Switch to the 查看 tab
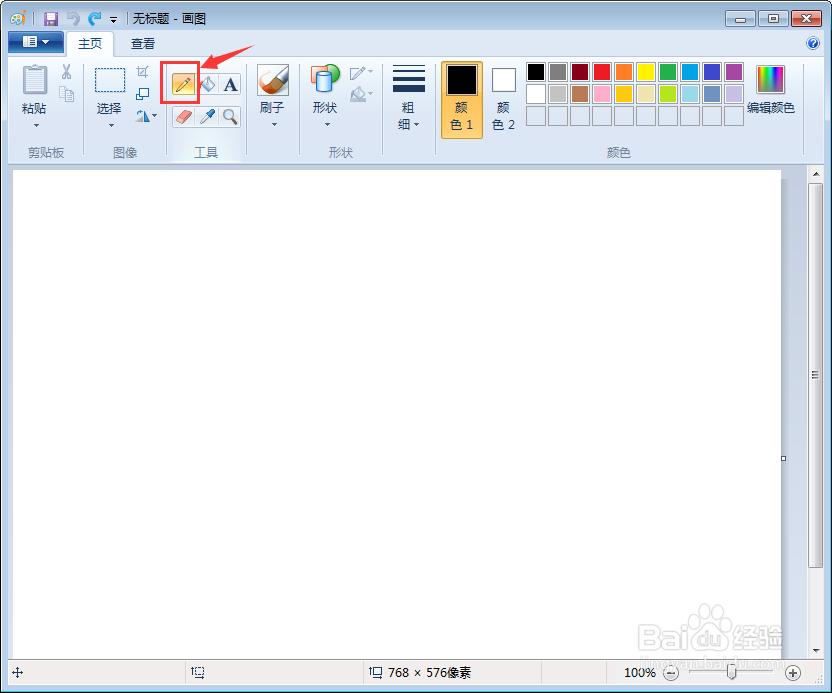Screen dimensions: 832x693 pyautogui.click(x=143, y=44)
